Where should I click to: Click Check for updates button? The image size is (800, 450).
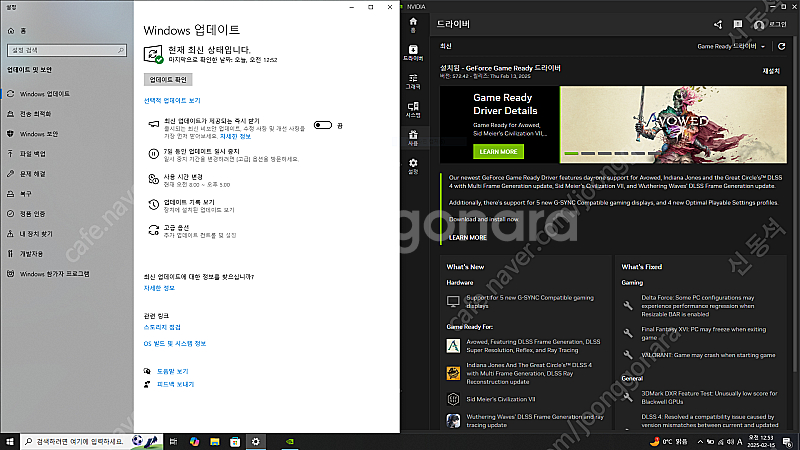tap(168, 80)
